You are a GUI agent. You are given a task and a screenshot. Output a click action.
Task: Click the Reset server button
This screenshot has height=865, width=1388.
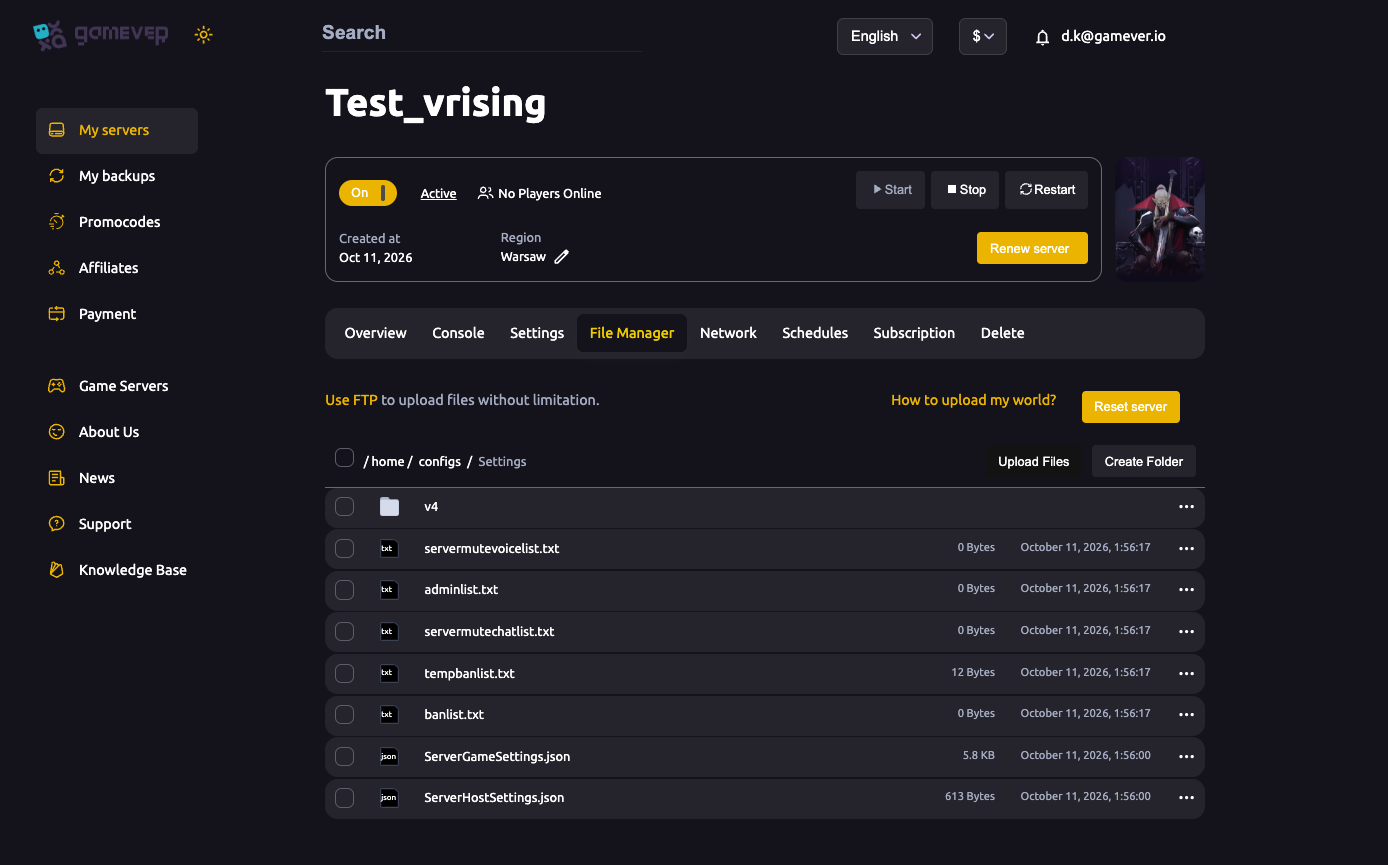pos(1131,407)
